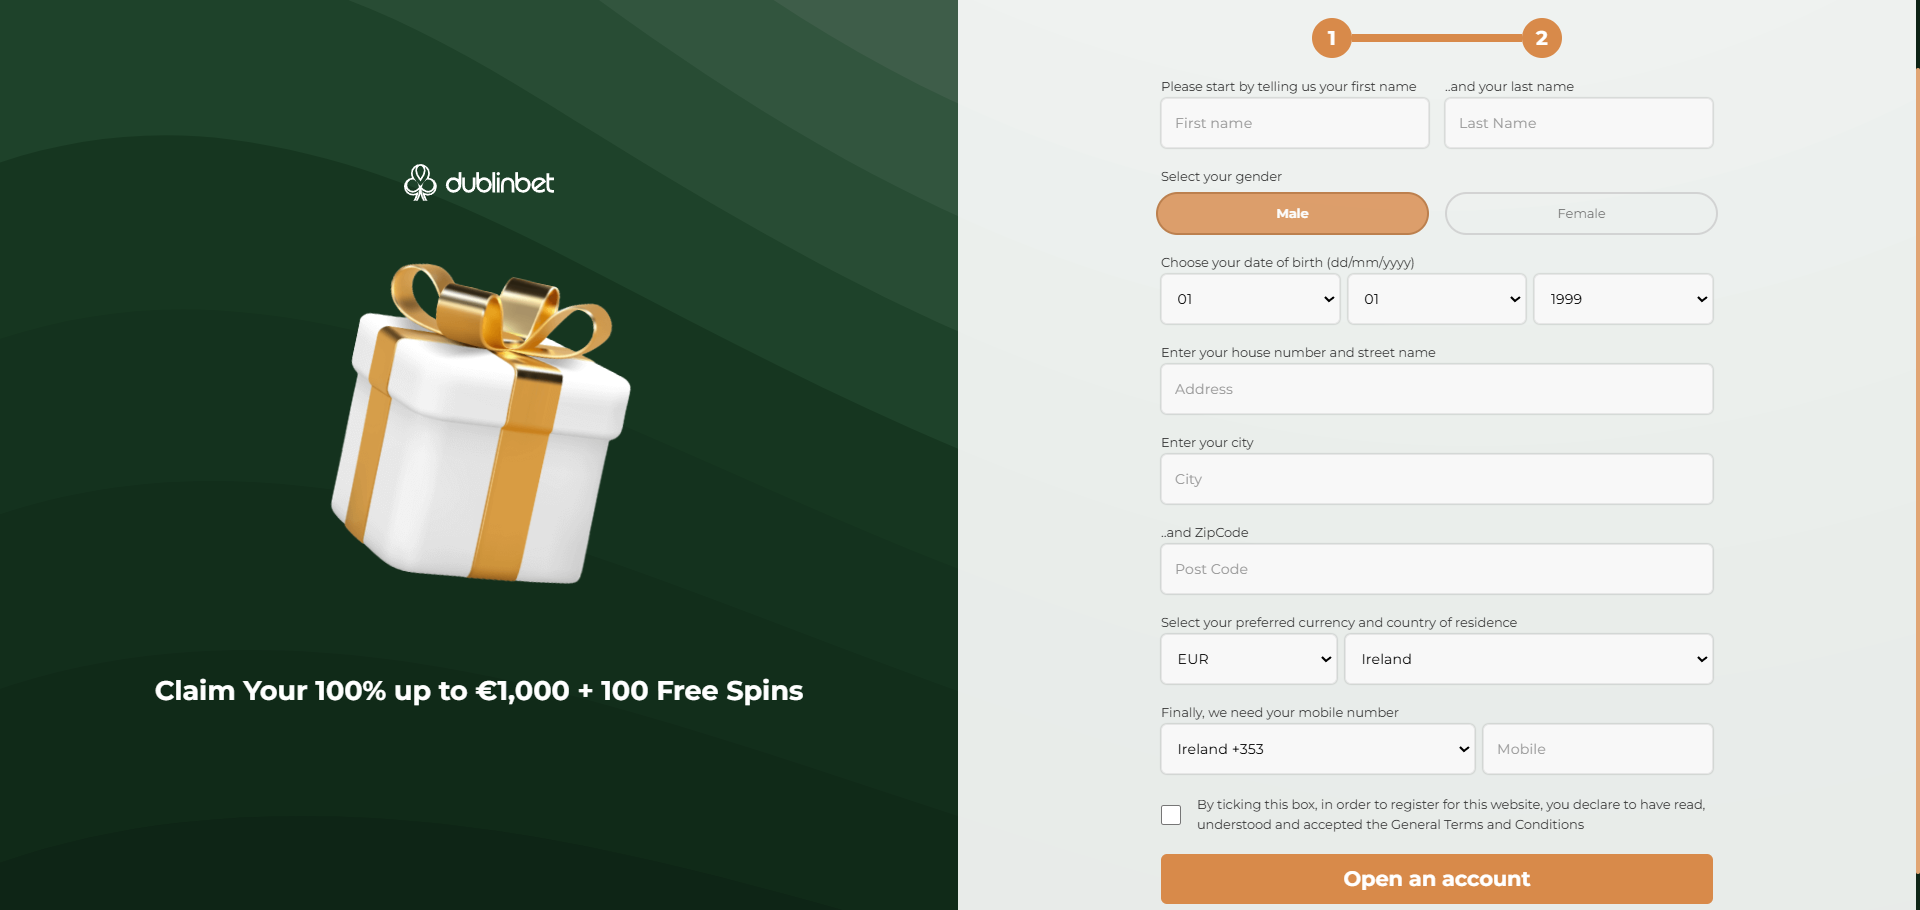
Task: Focus the Address text field
Action: click(x=1436, y=389)
